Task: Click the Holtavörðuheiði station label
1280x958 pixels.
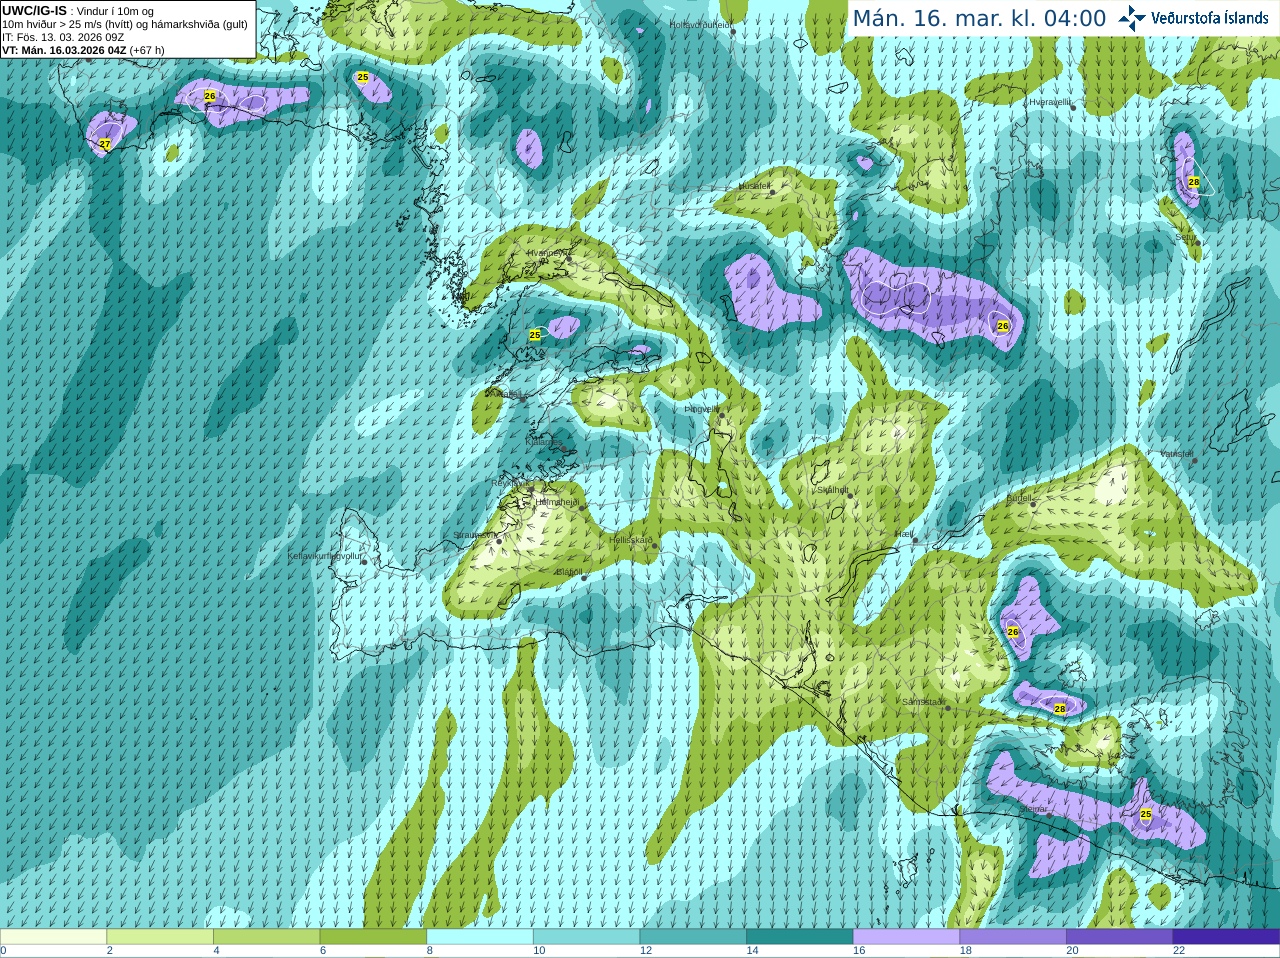Action: pos(700,24)
